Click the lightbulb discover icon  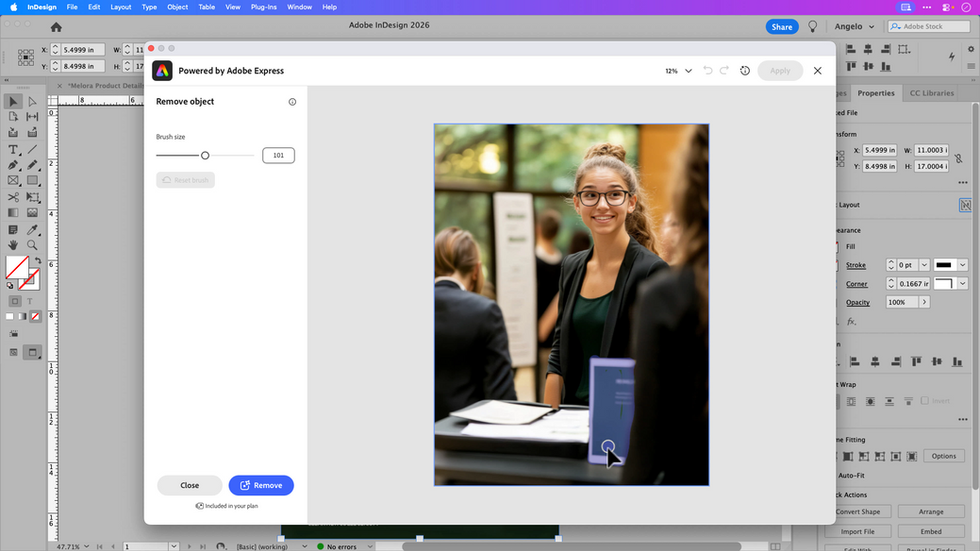812,26
